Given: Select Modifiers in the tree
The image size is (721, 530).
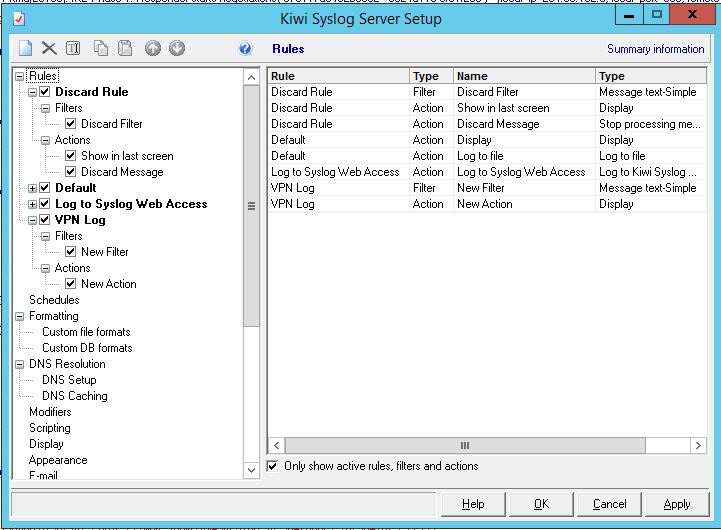Looking at the screenshot, I should [50, 412].
